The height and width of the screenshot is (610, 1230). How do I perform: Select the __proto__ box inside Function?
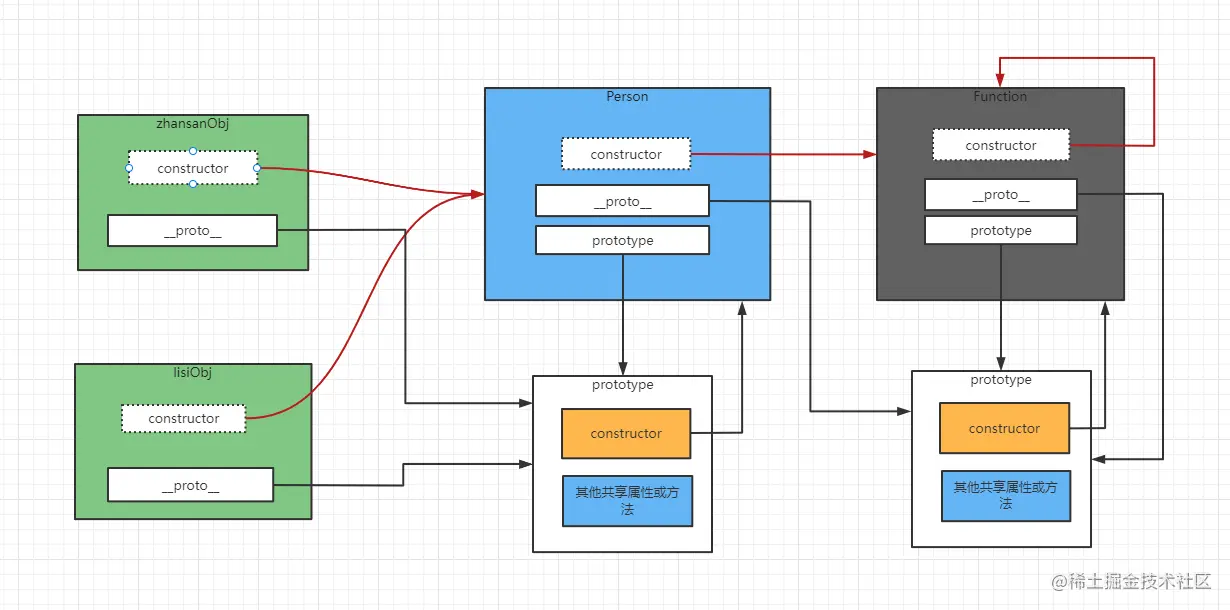[1001, 194]
